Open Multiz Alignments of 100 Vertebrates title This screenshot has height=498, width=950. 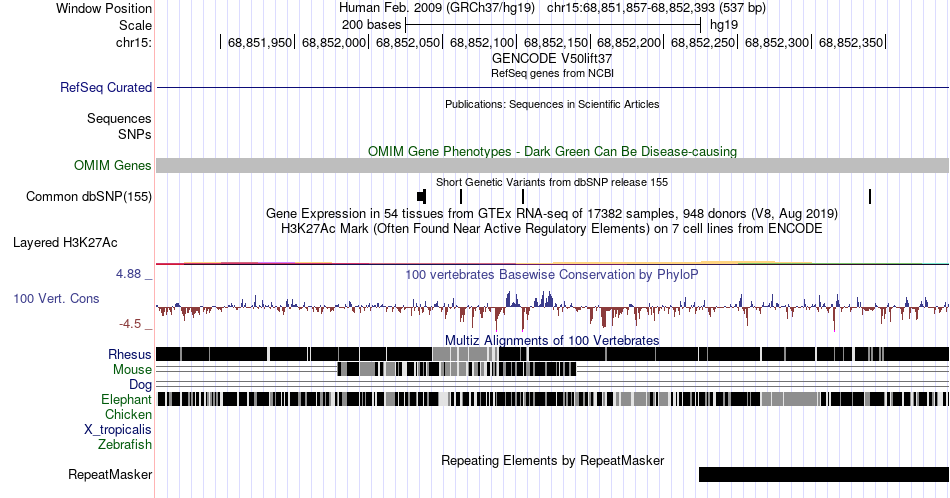point(552,340)
